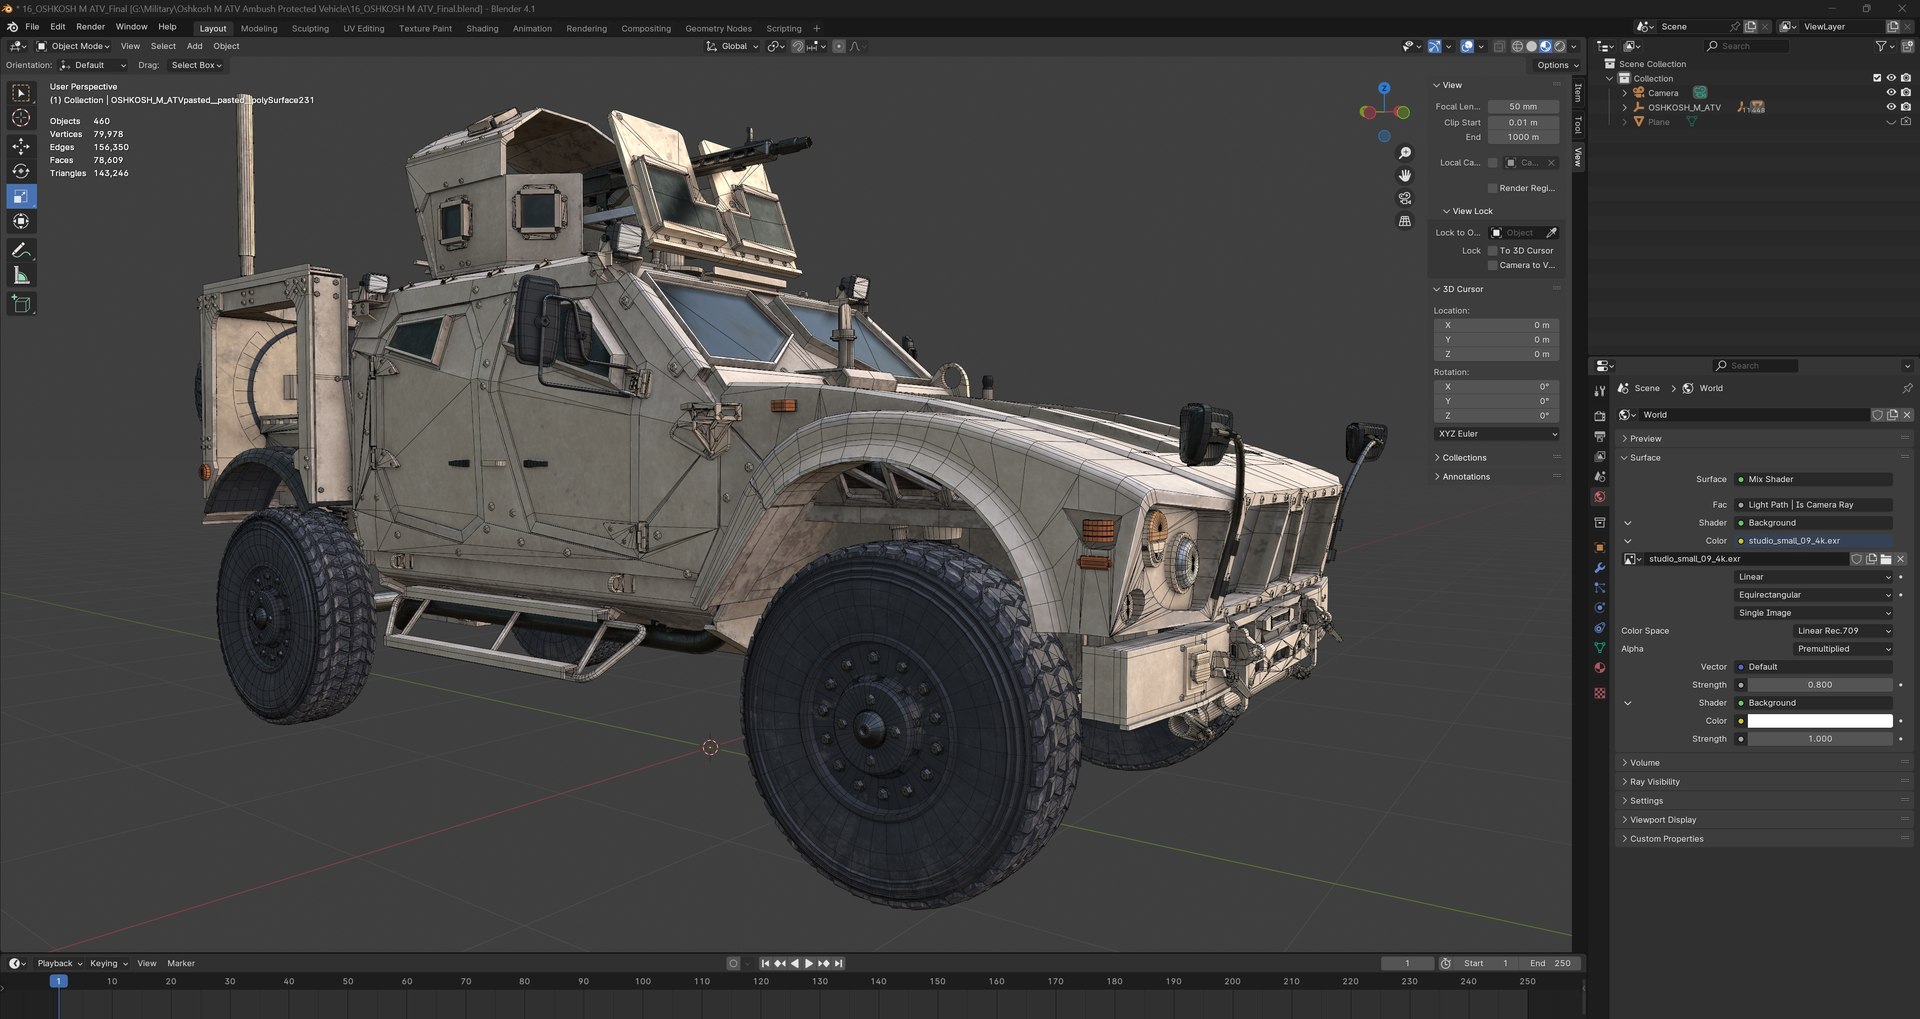
Task: Open the Global transform orientation dropdown
Action: click(x=733, y=46)
